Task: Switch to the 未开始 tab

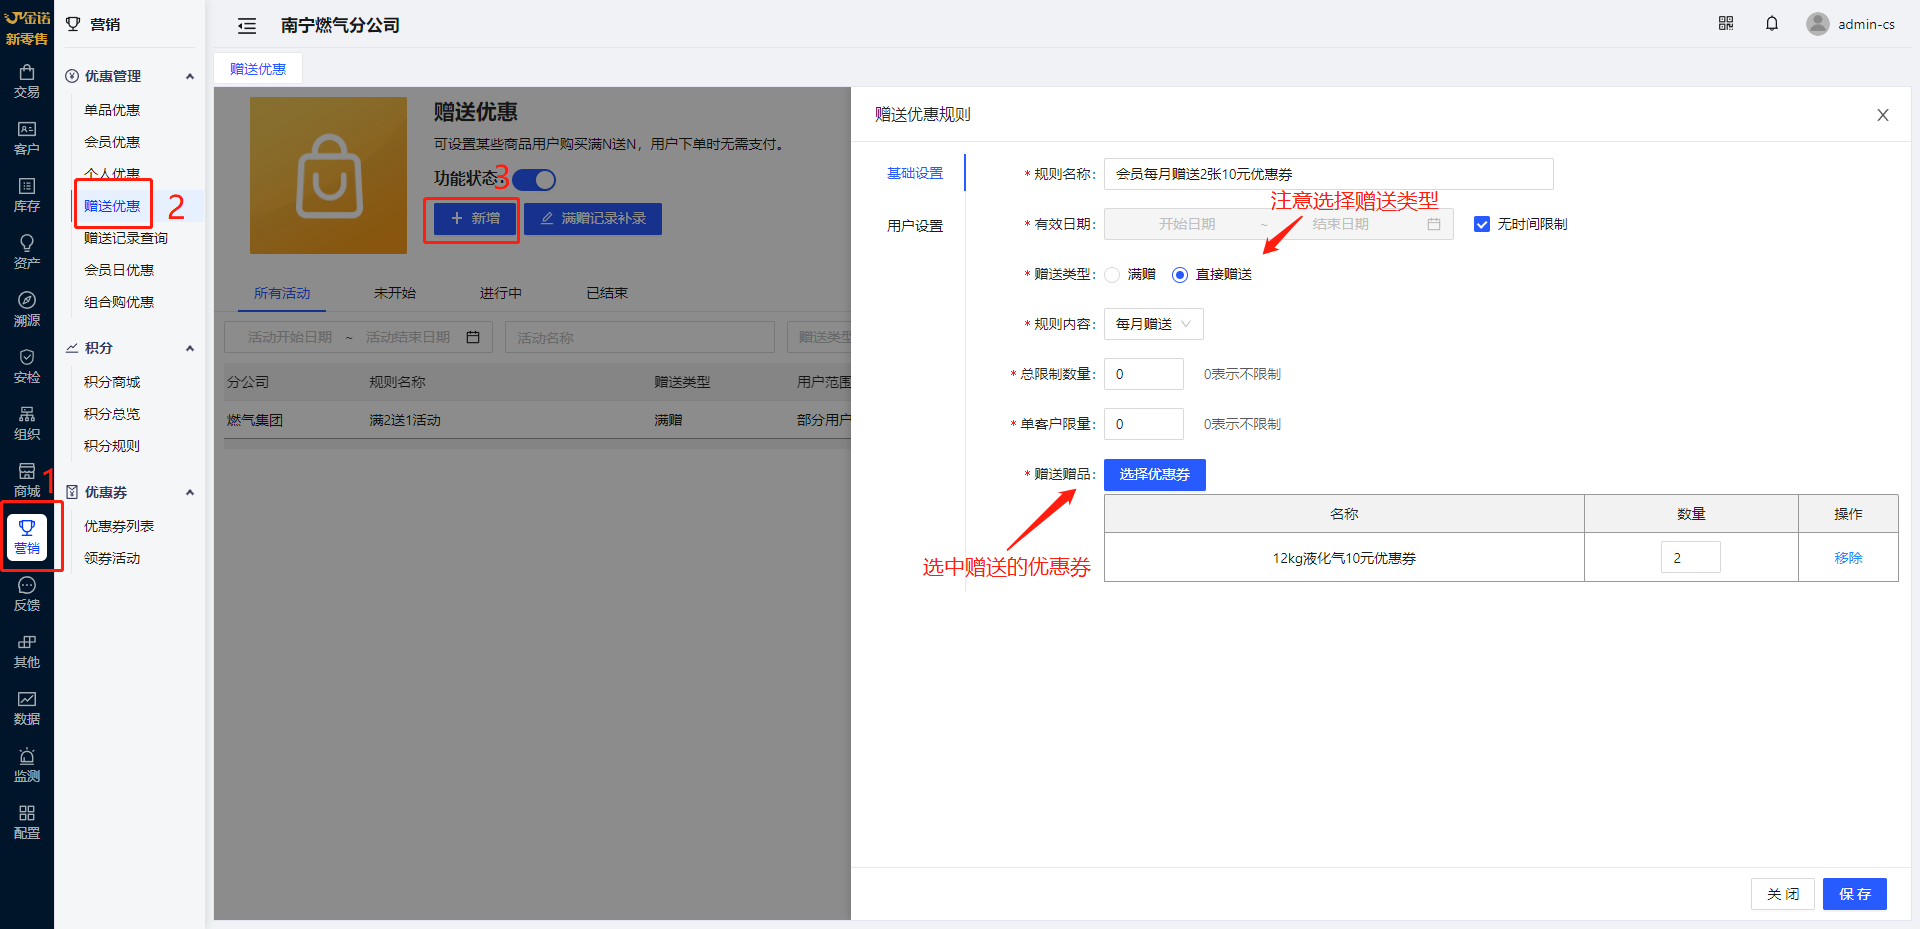Action: [x=395, y=293]
